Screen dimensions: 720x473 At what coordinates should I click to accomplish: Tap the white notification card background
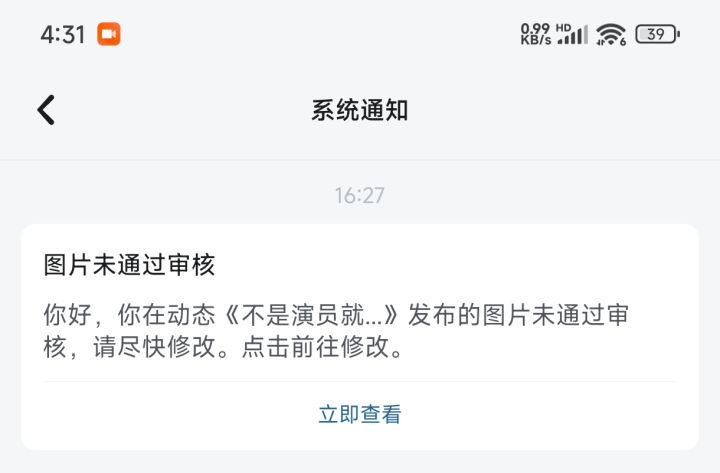[360, 337]
